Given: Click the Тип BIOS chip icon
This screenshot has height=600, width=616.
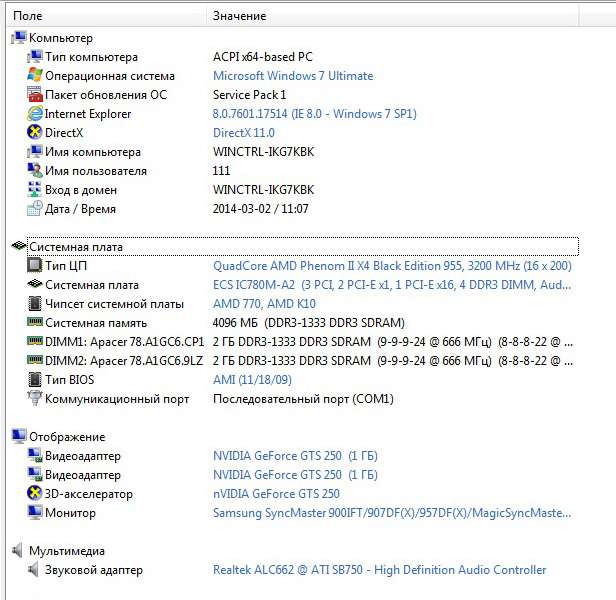Looking at the screenshot, I should click(35, 380).
